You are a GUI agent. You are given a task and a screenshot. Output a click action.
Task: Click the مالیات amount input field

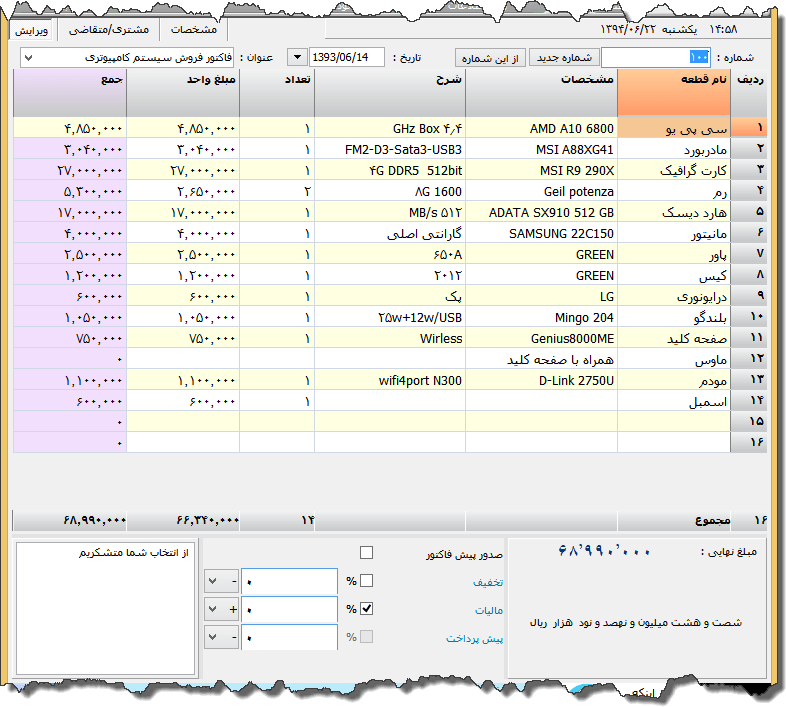(289, 609)
